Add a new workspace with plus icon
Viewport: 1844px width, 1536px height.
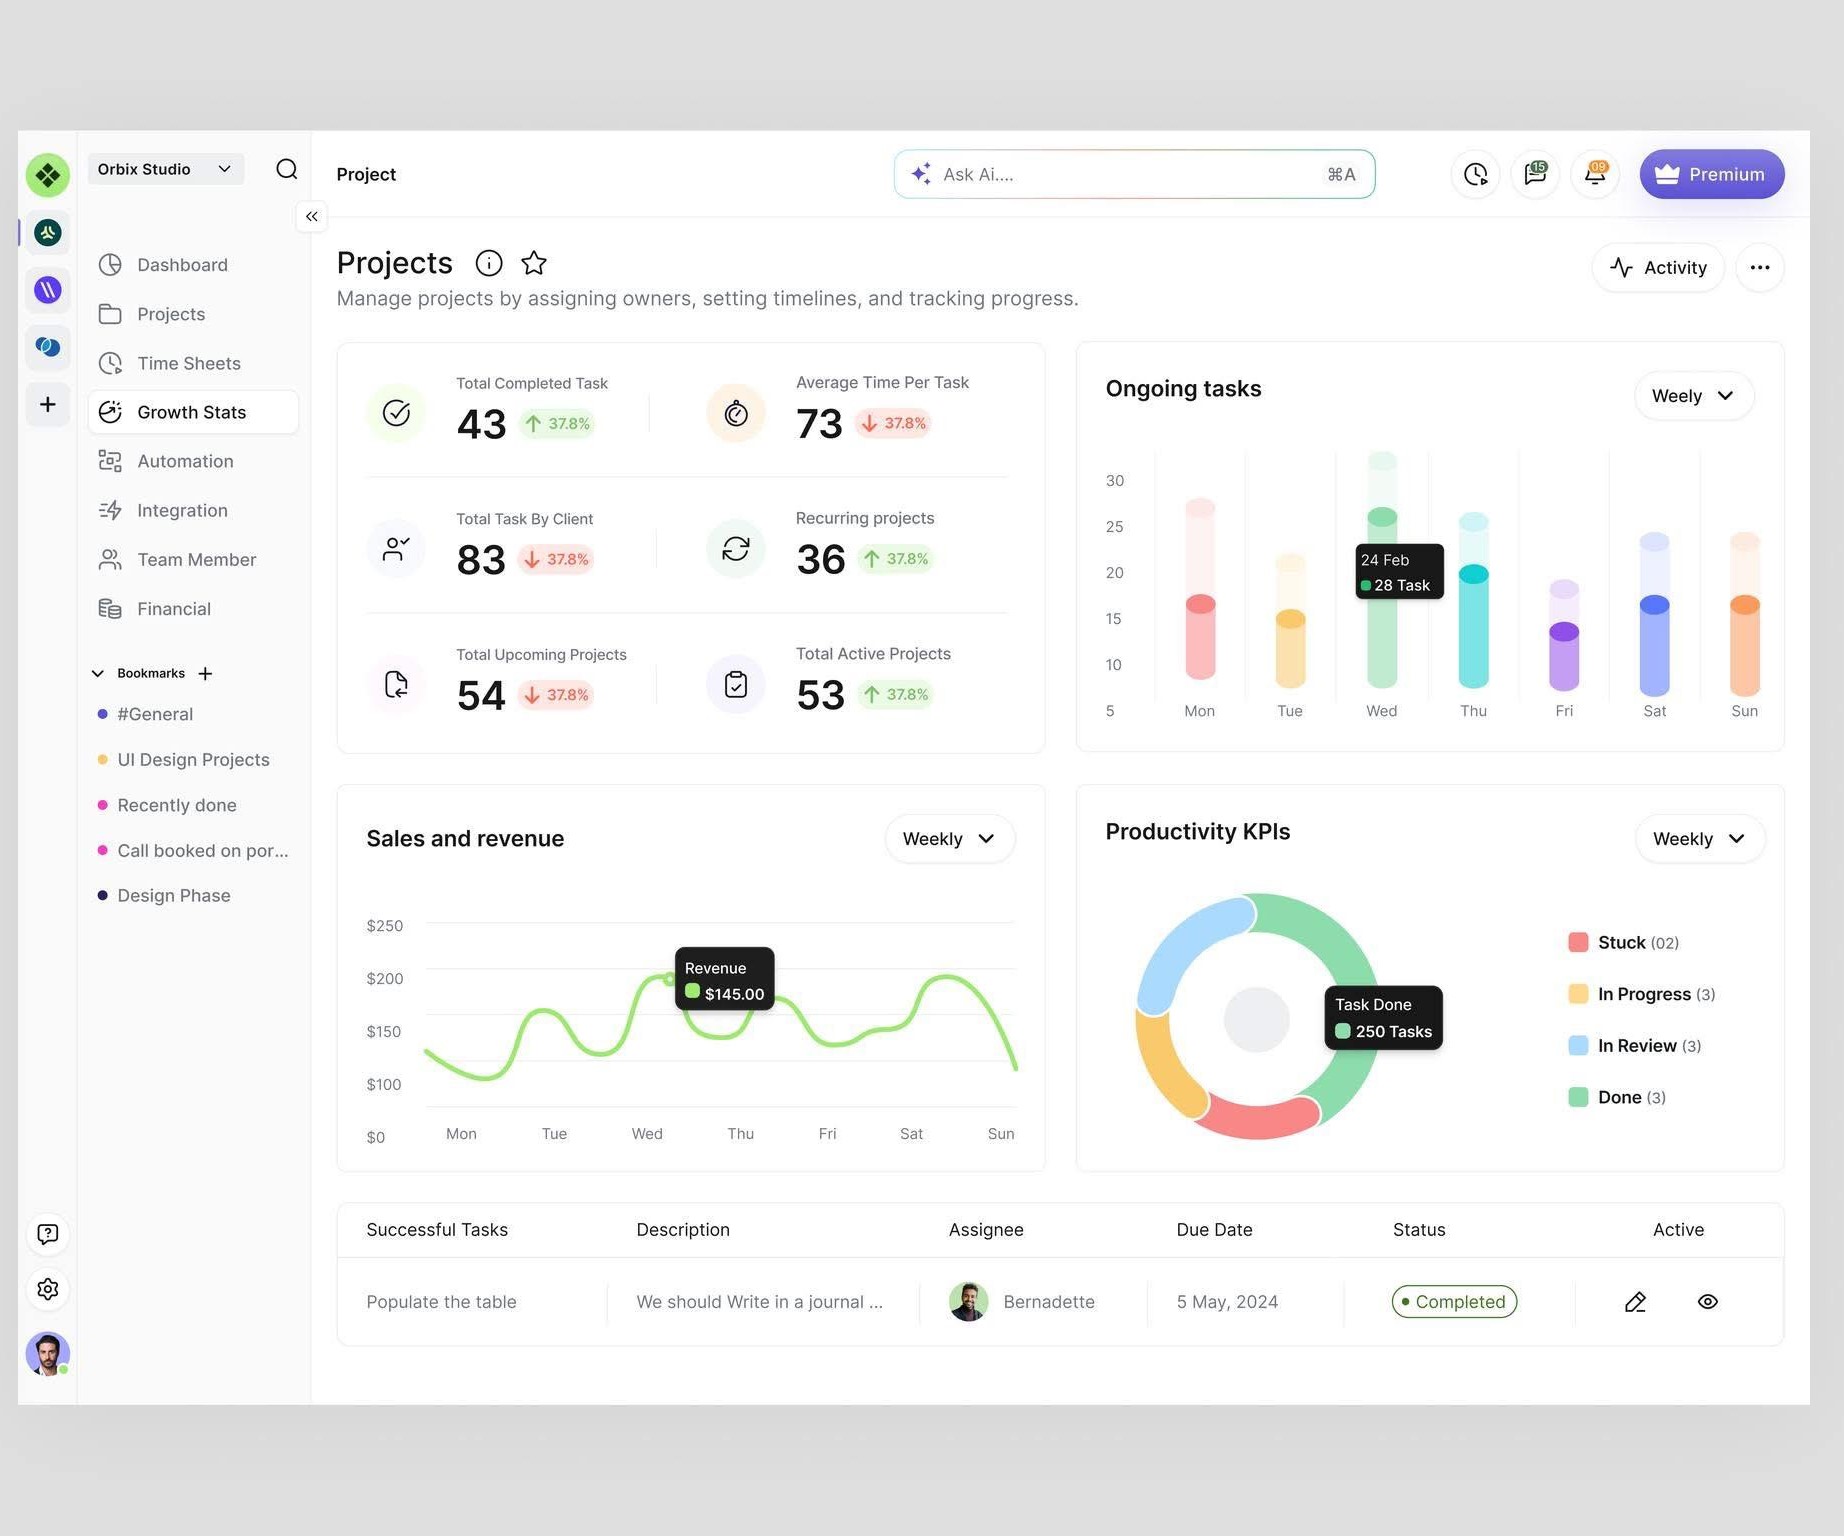(x=47, y=404)
